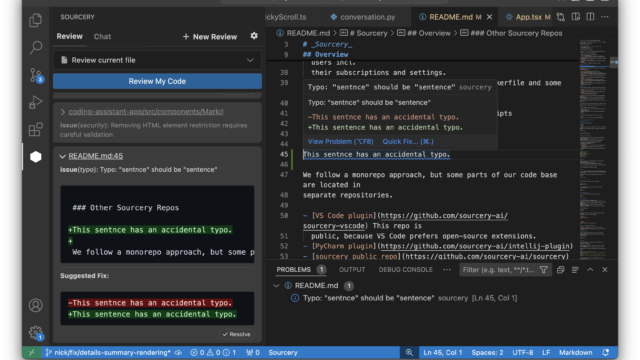Open the Review current file dropdown
640x360 pixels.
tap(157, 60)
